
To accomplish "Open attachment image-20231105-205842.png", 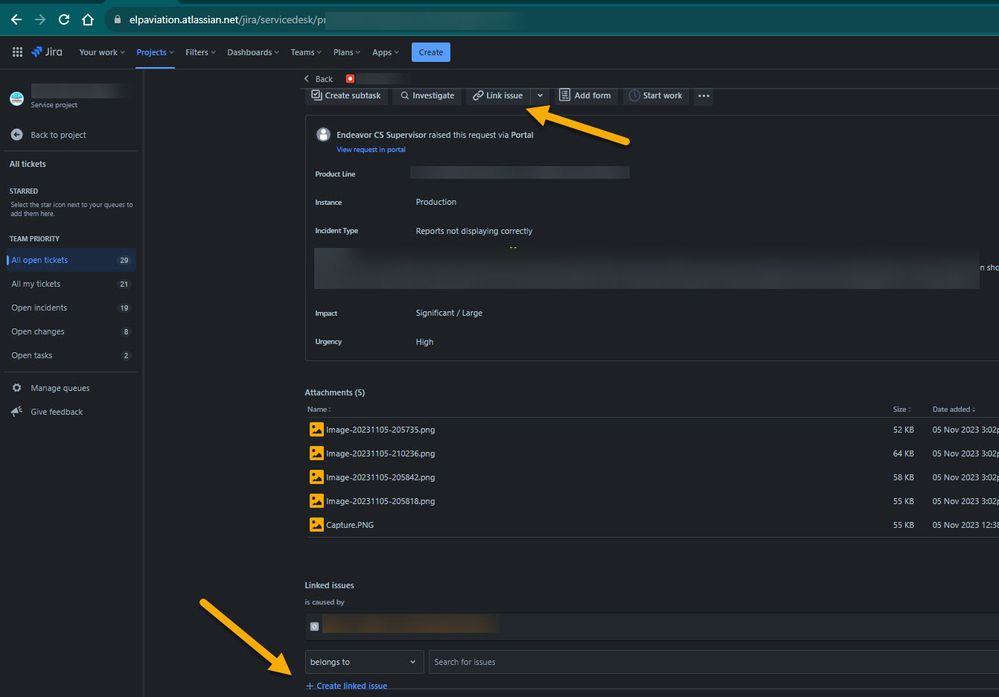I will pos(380,477).
